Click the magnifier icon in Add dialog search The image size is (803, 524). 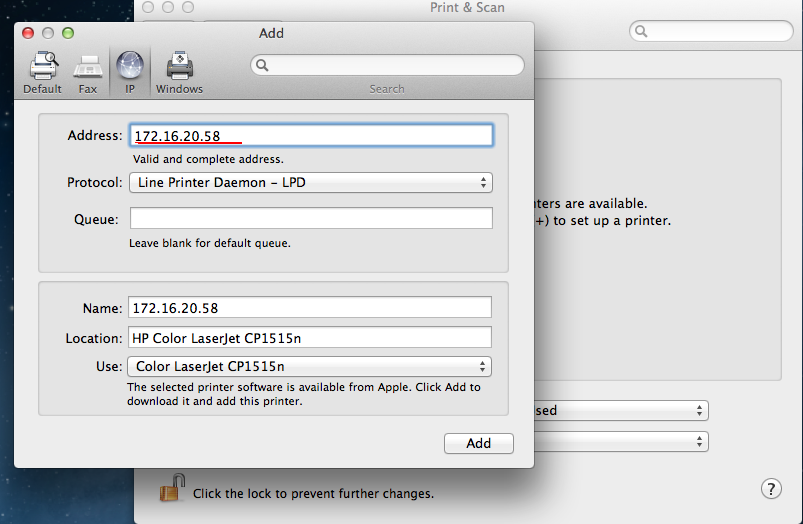[x=262, y=65]
